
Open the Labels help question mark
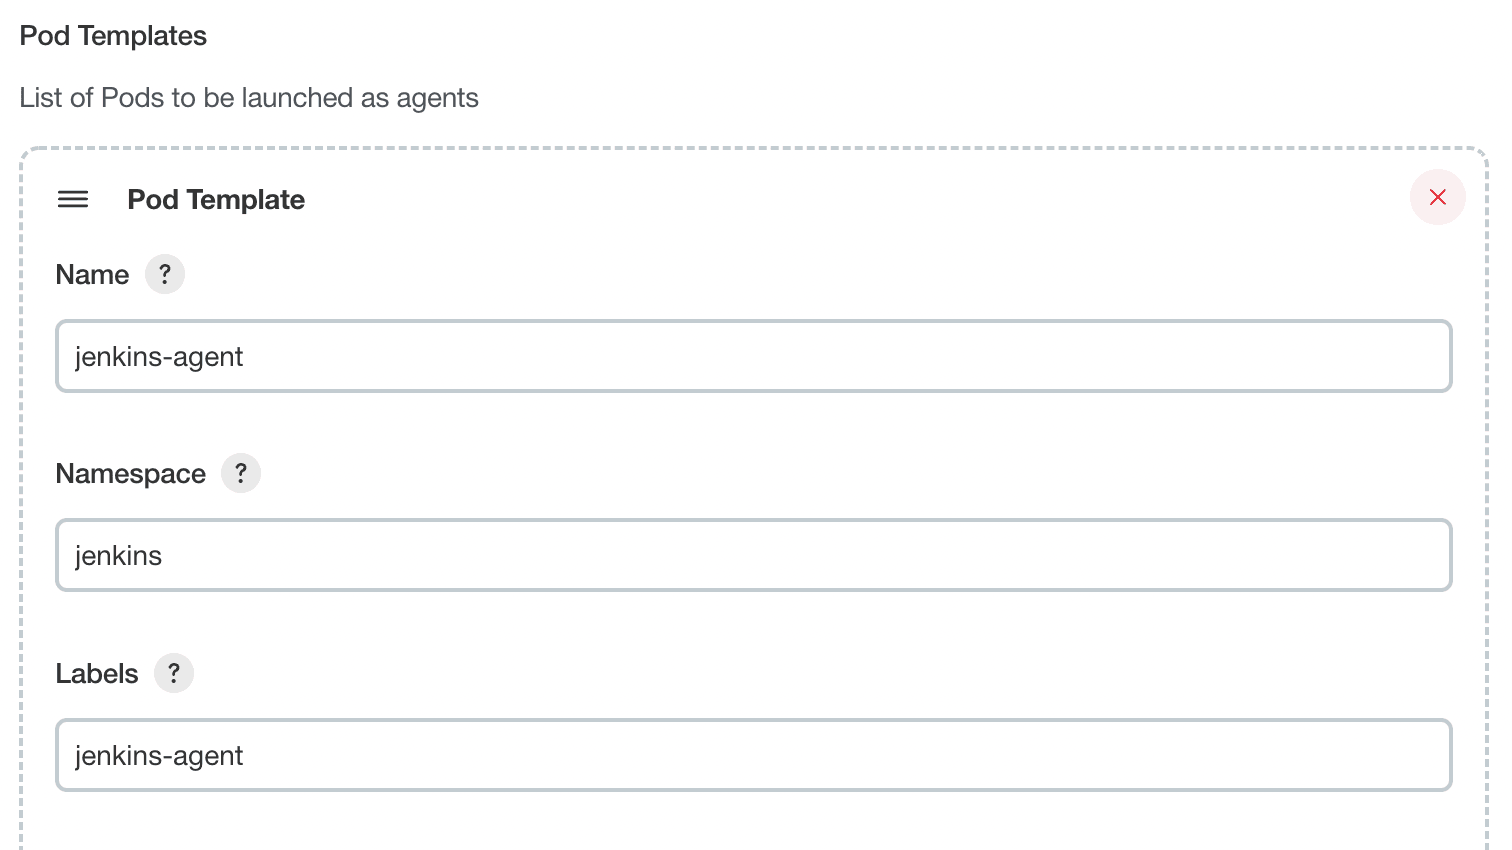[x=174, y=673]
